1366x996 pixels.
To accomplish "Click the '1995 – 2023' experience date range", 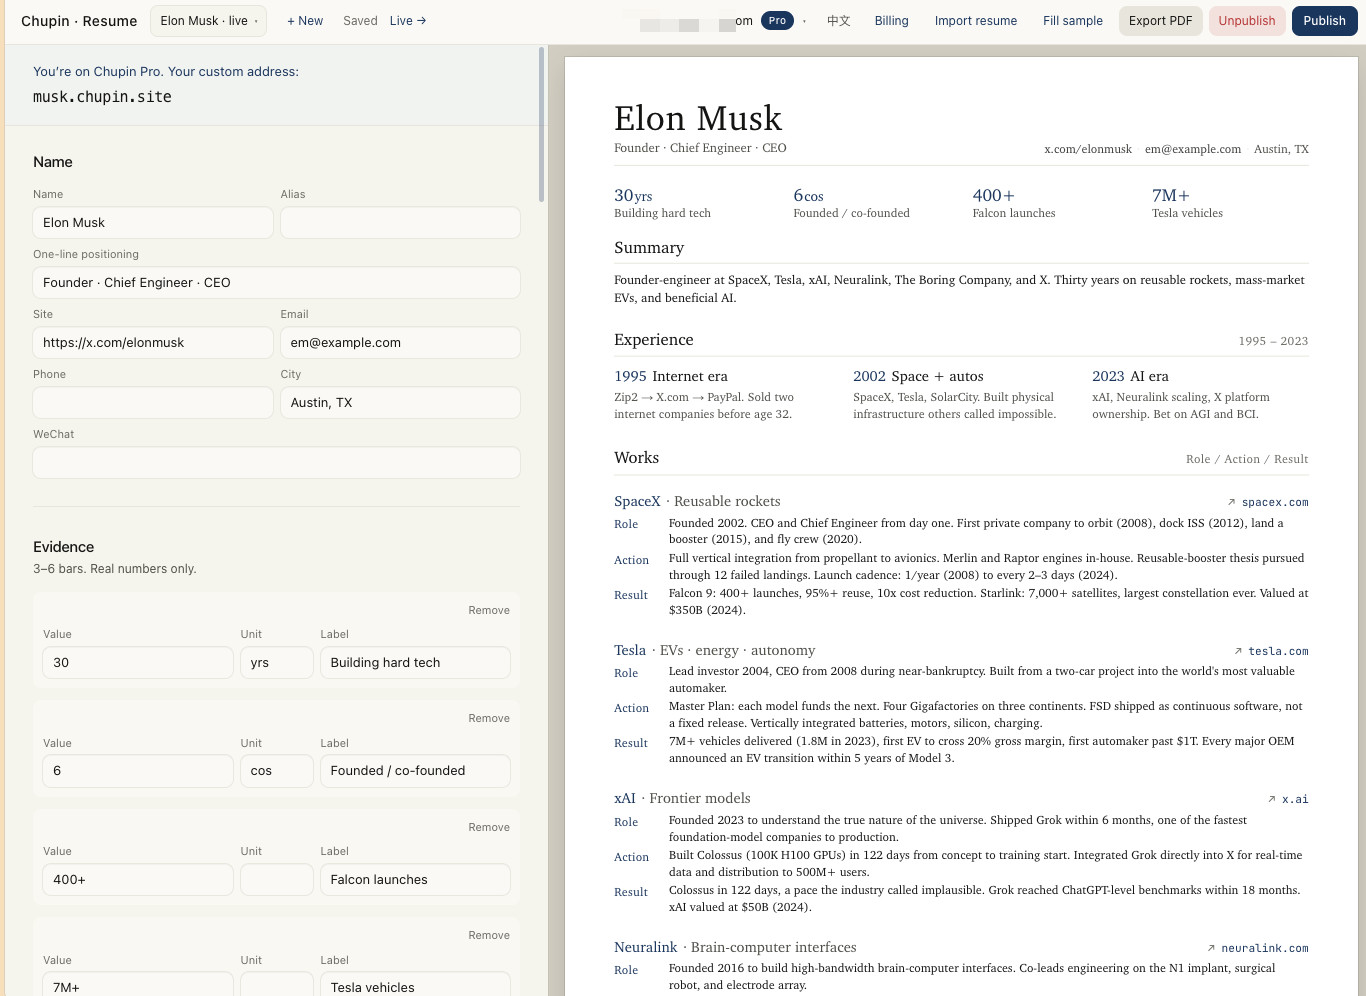I will click(1273, 341).
